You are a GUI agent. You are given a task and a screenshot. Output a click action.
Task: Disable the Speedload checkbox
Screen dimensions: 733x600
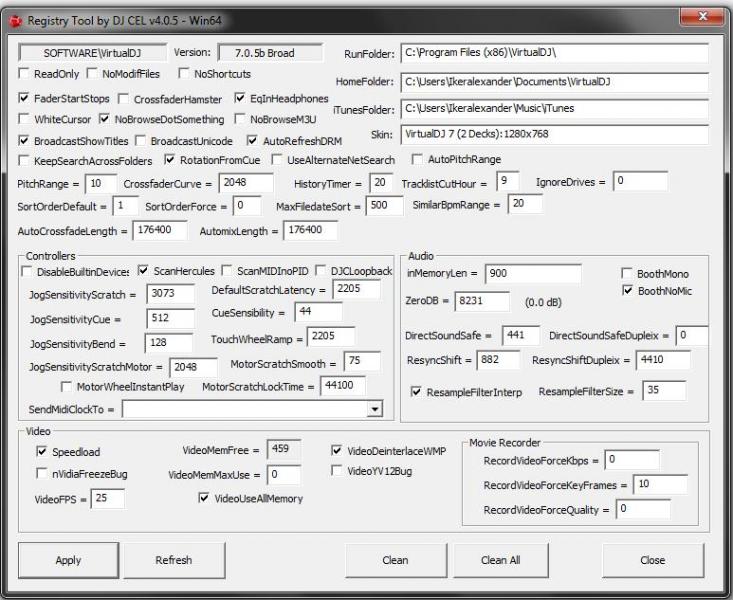tap(42, 451)
